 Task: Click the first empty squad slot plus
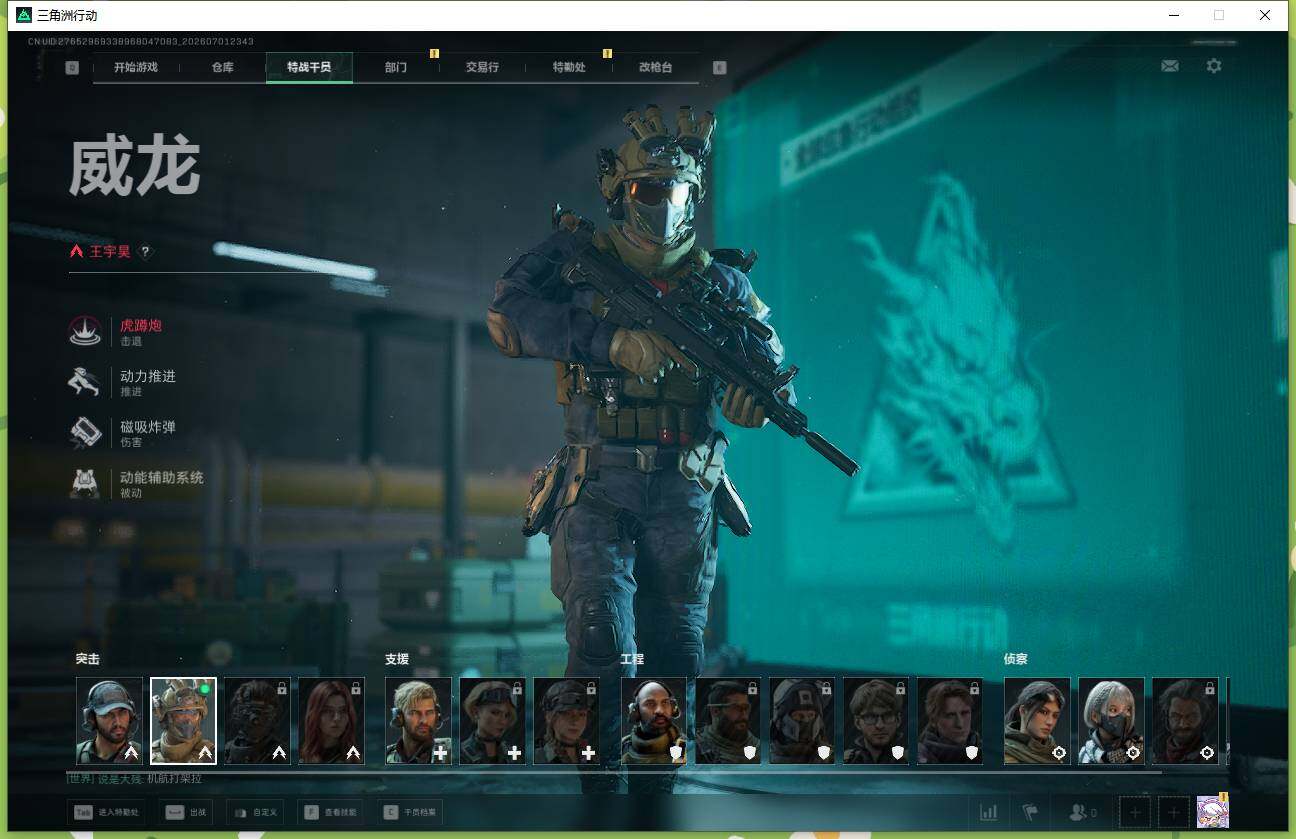click(x=1135, y=812)
